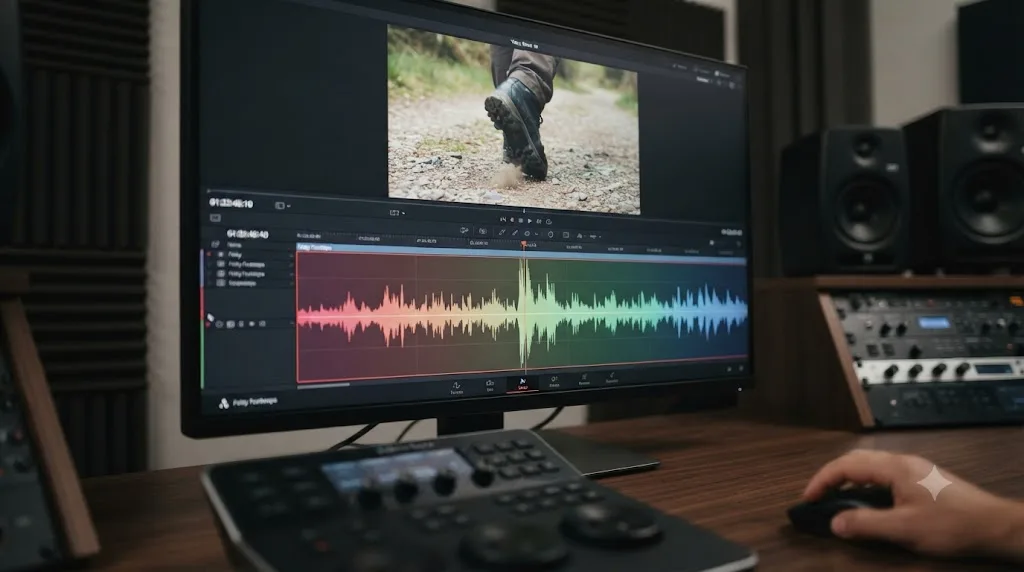
Task: Select the first Foley Footsteps track row
Action: [248, 264]
